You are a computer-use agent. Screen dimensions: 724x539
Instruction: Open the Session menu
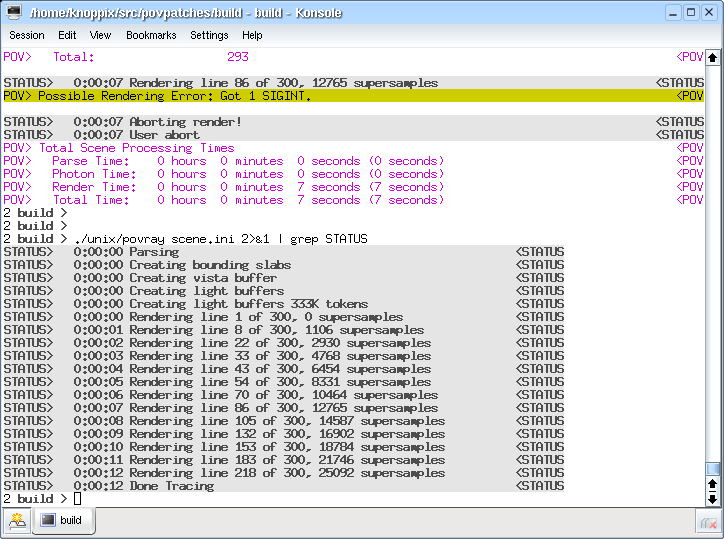[27, 35]
